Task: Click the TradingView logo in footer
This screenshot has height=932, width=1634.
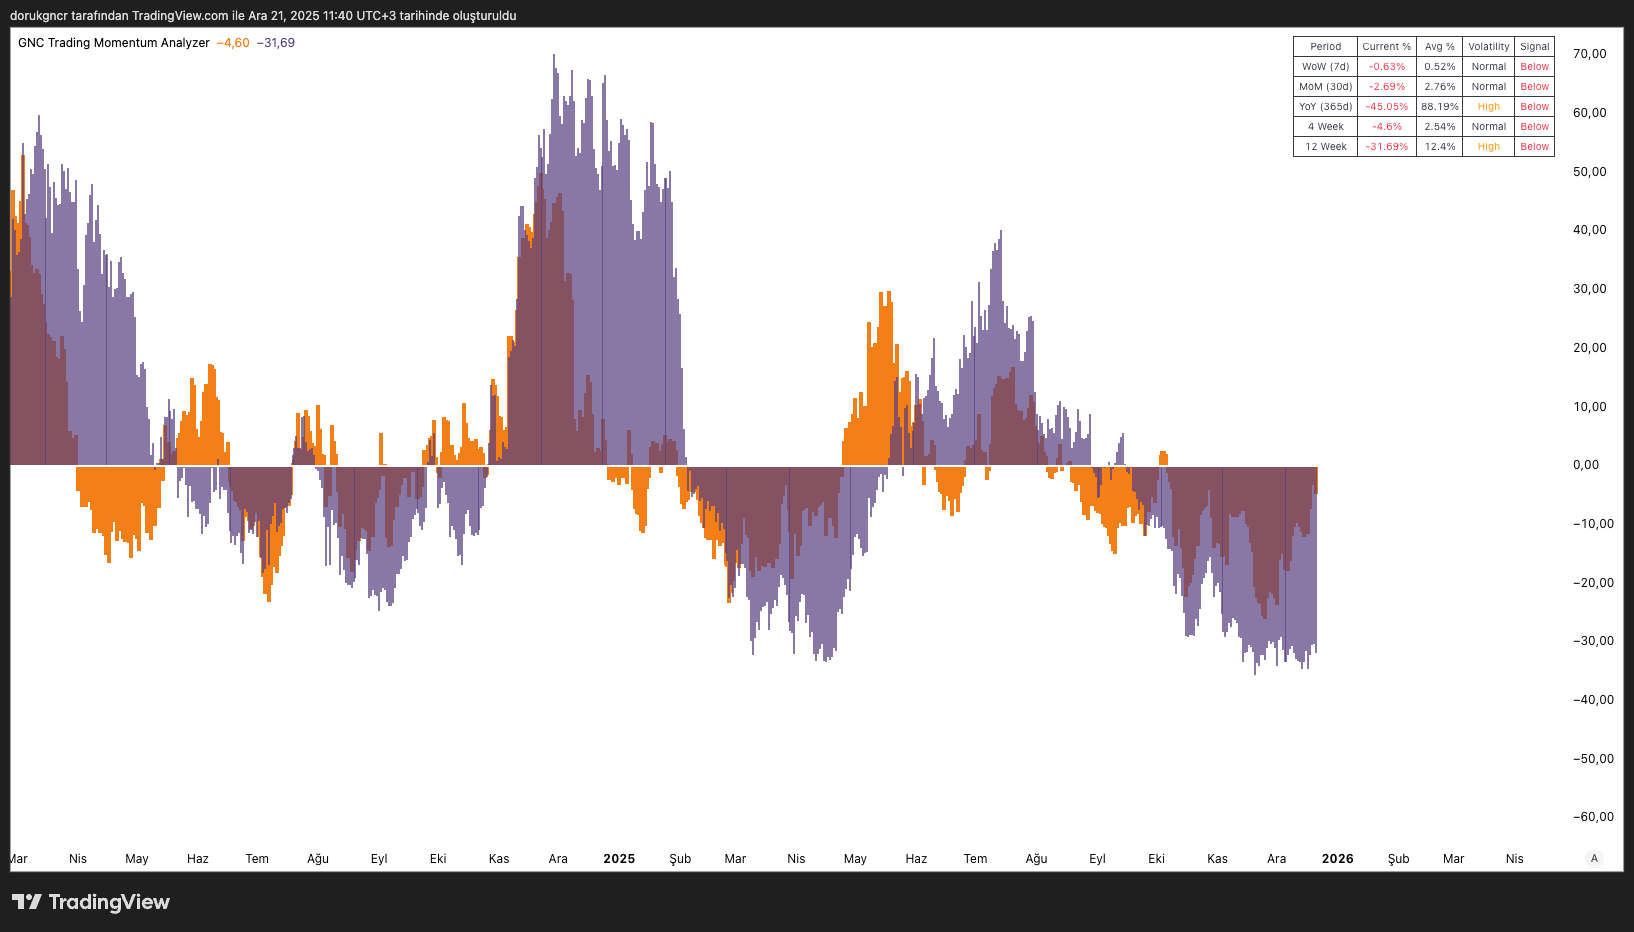Action: (91, 902)
